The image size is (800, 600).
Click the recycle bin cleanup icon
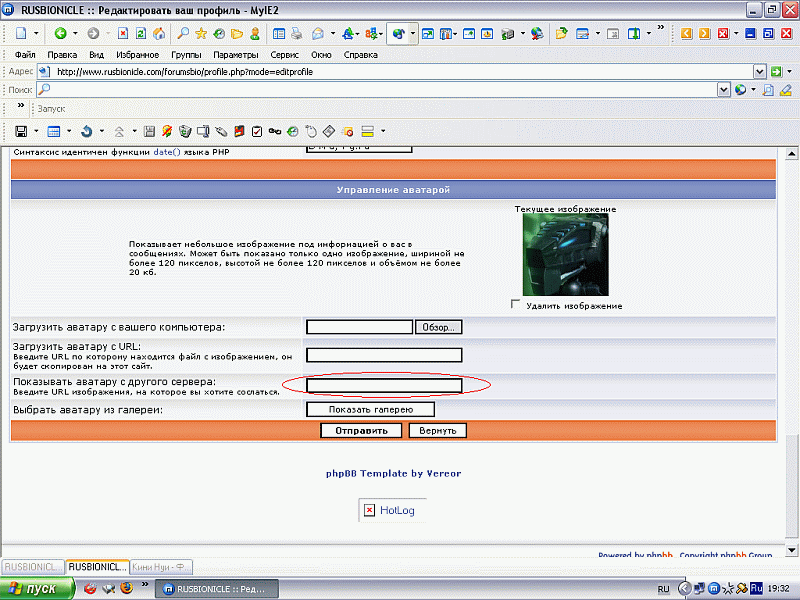[x=185, y=132]
